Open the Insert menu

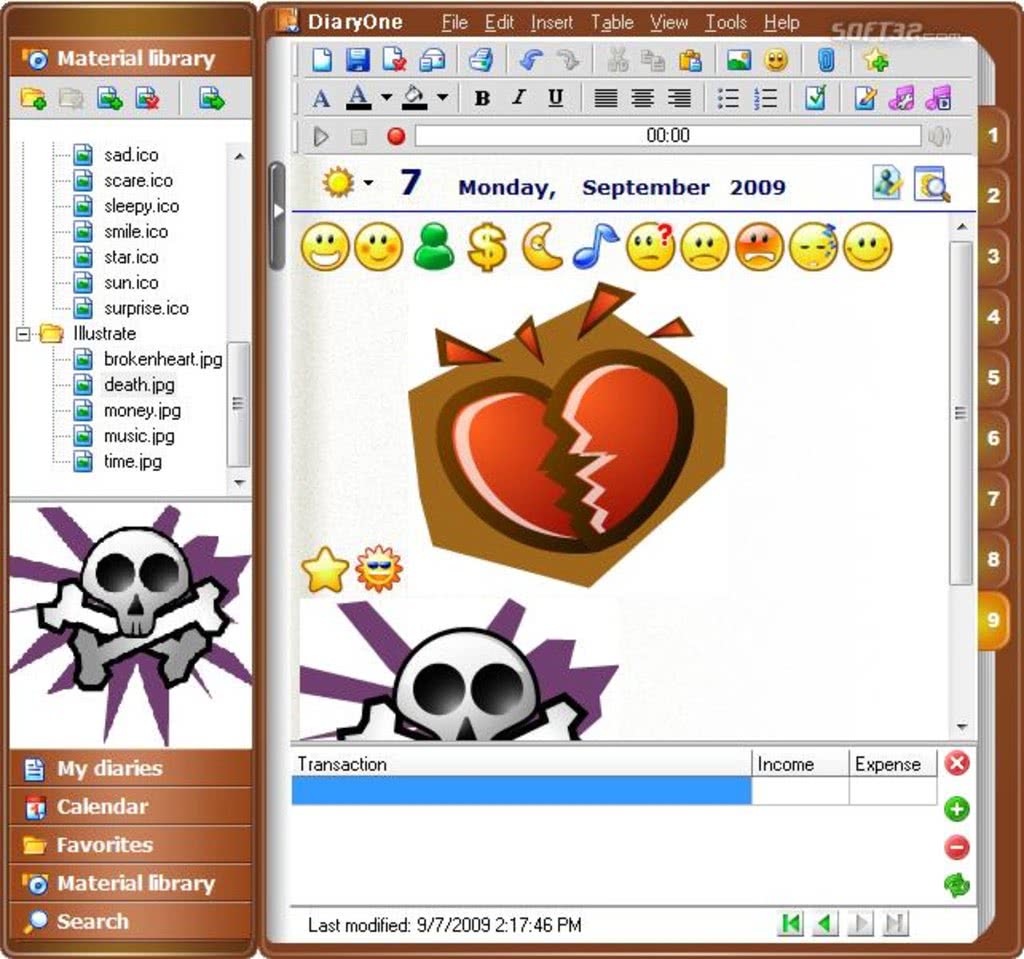click(552, 22)
